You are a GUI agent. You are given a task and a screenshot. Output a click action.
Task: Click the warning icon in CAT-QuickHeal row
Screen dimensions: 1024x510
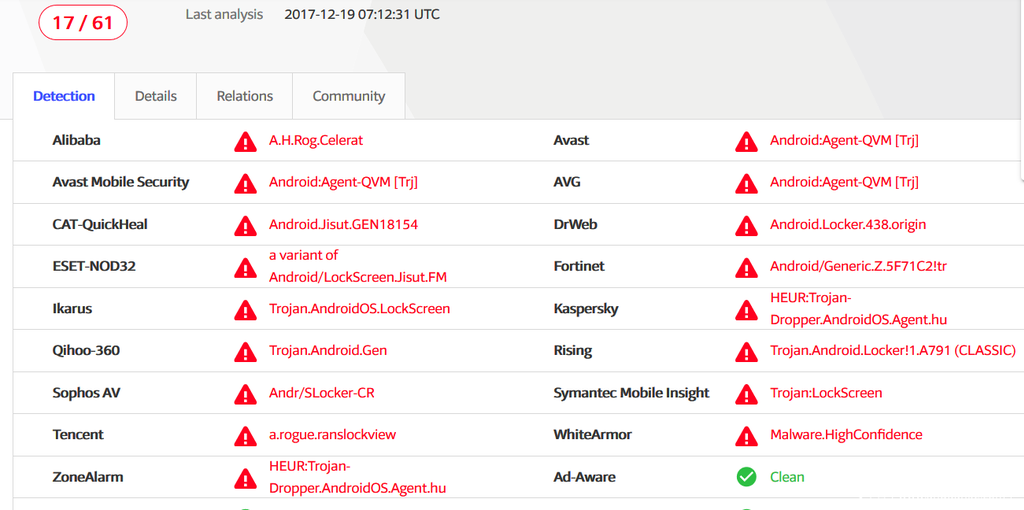245,226
